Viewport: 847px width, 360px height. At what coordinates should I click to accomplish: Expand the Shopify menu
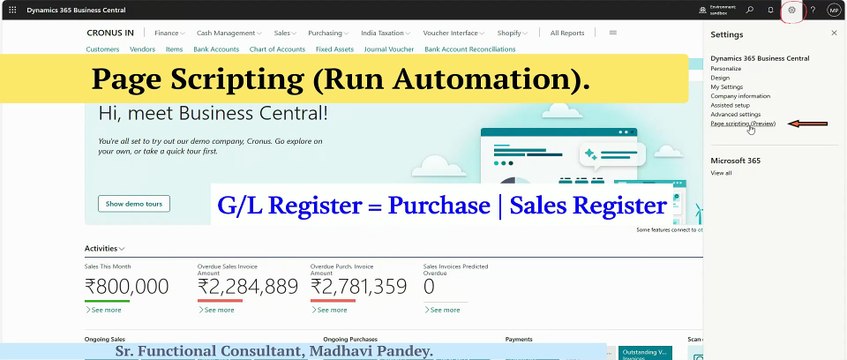[x=512, y=33]
